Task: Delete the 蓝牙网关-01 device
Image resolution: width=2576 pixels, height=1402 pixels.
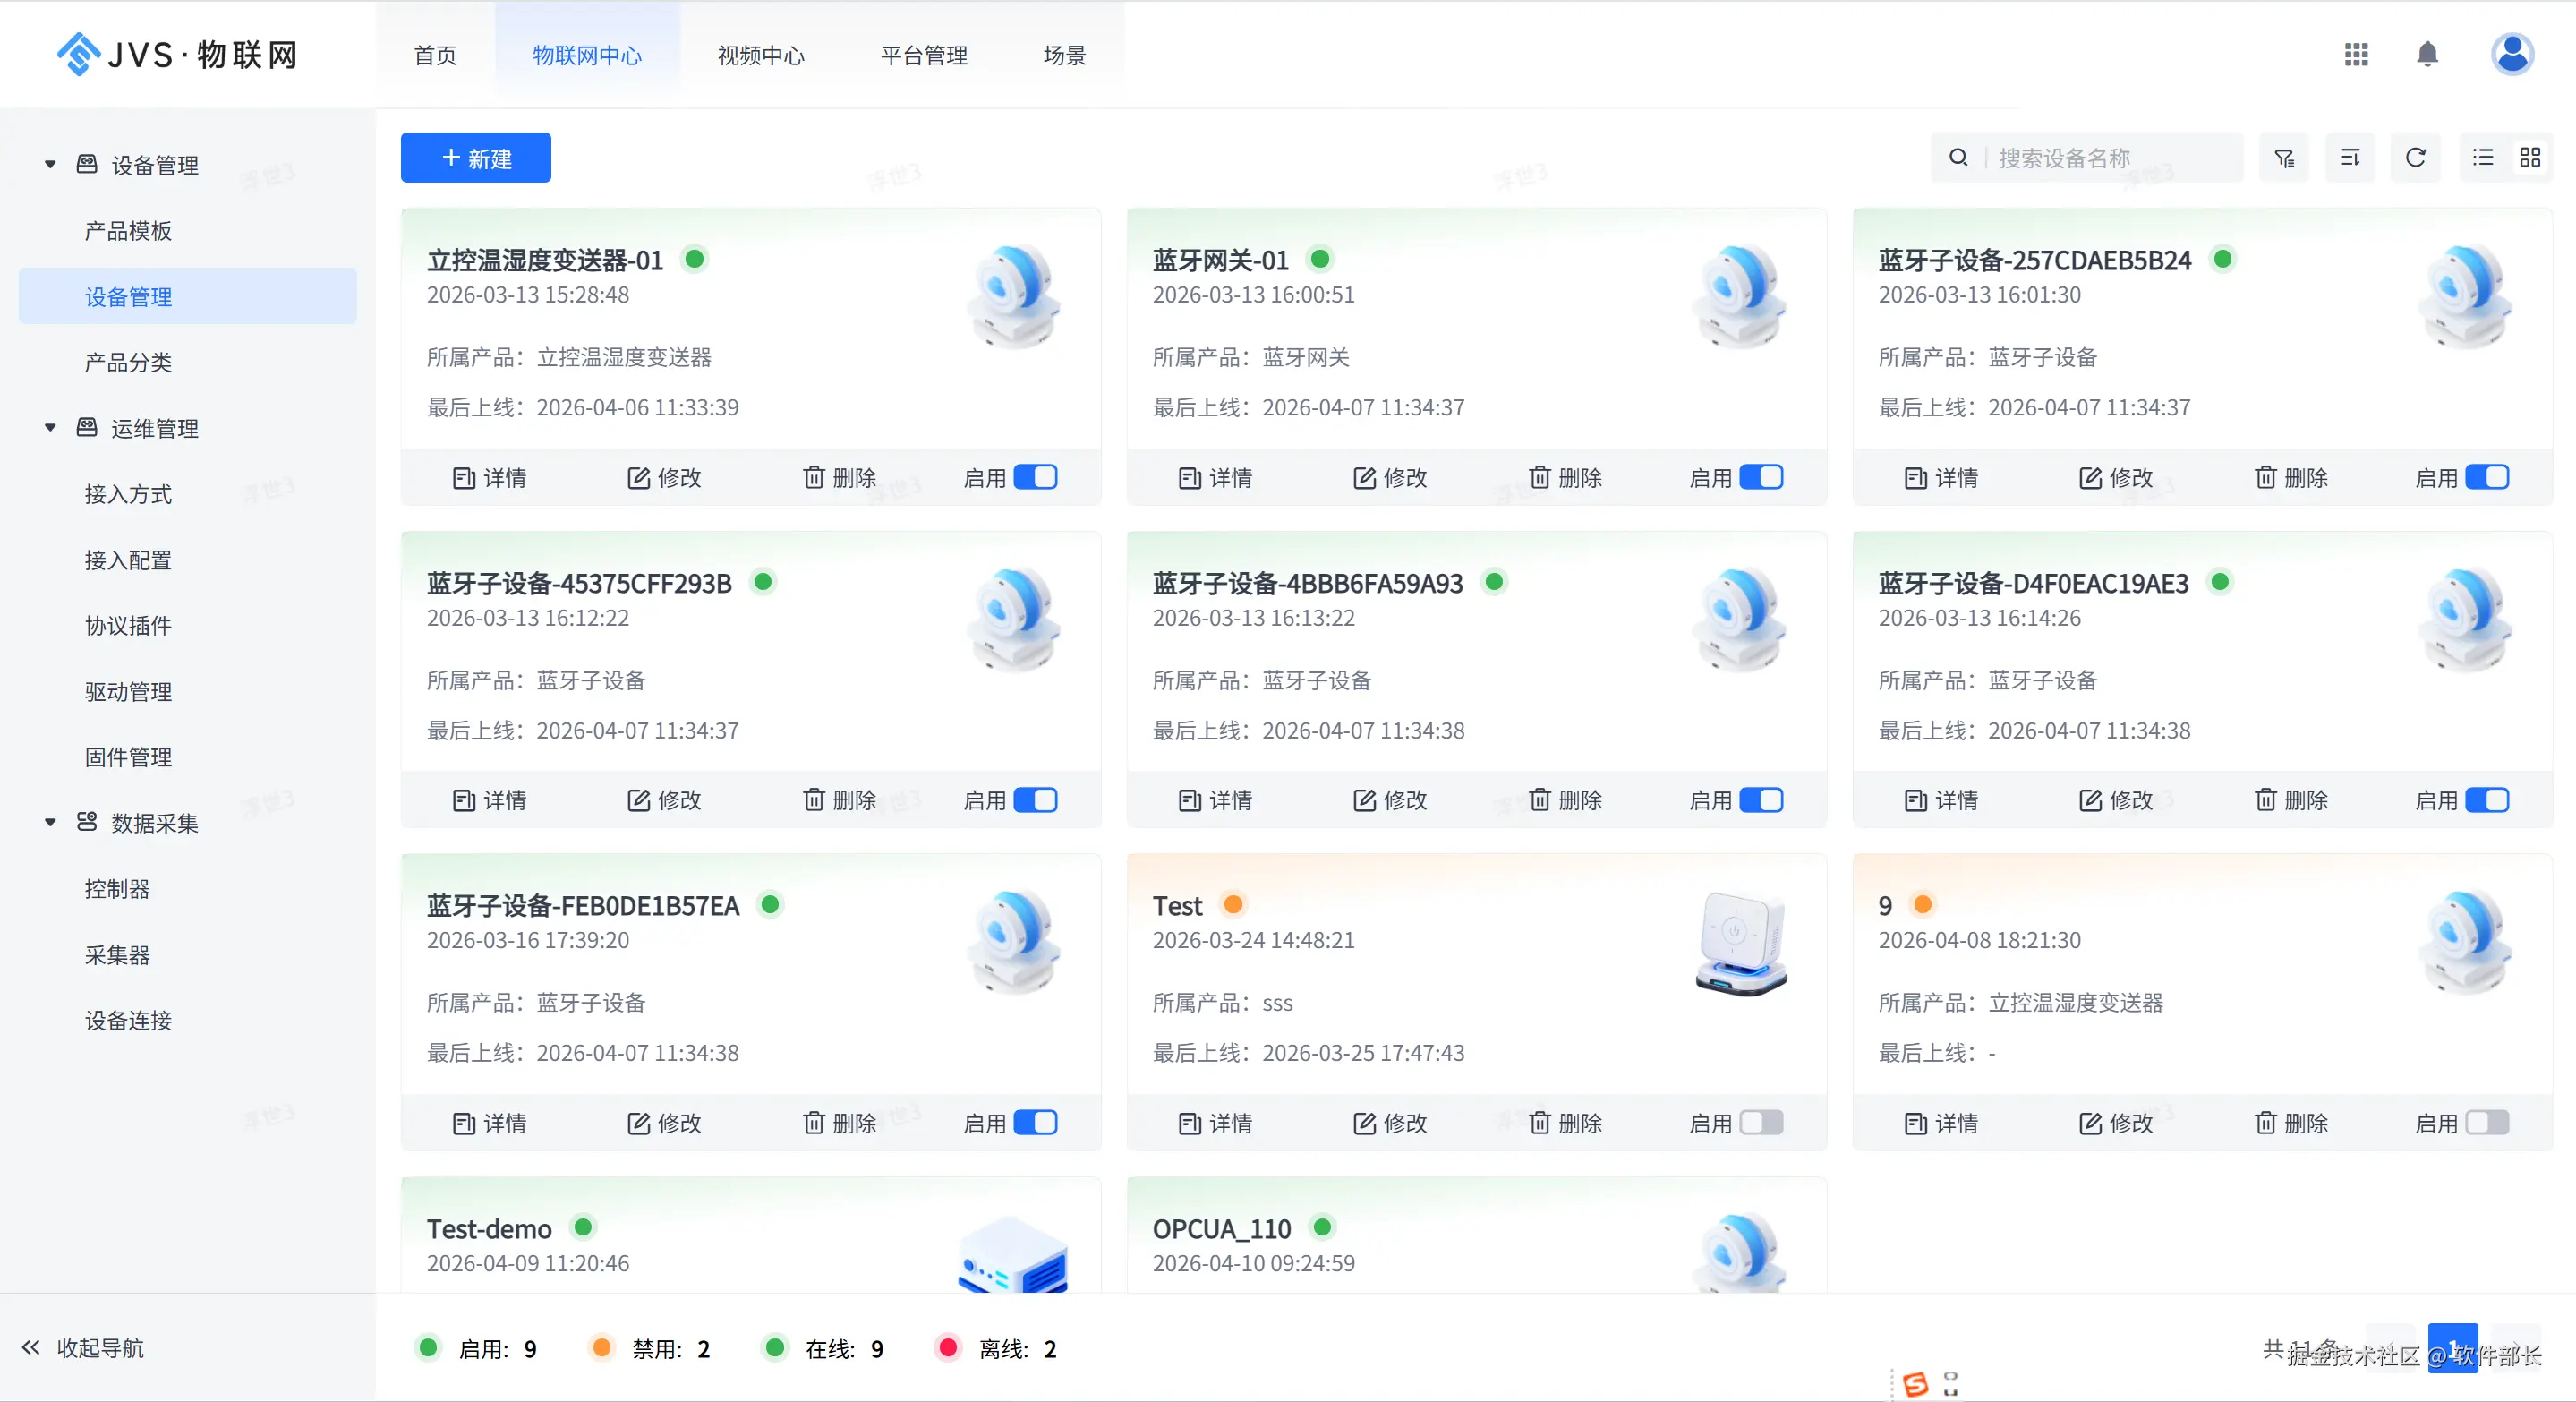Action: click(x=1565, y=478)
